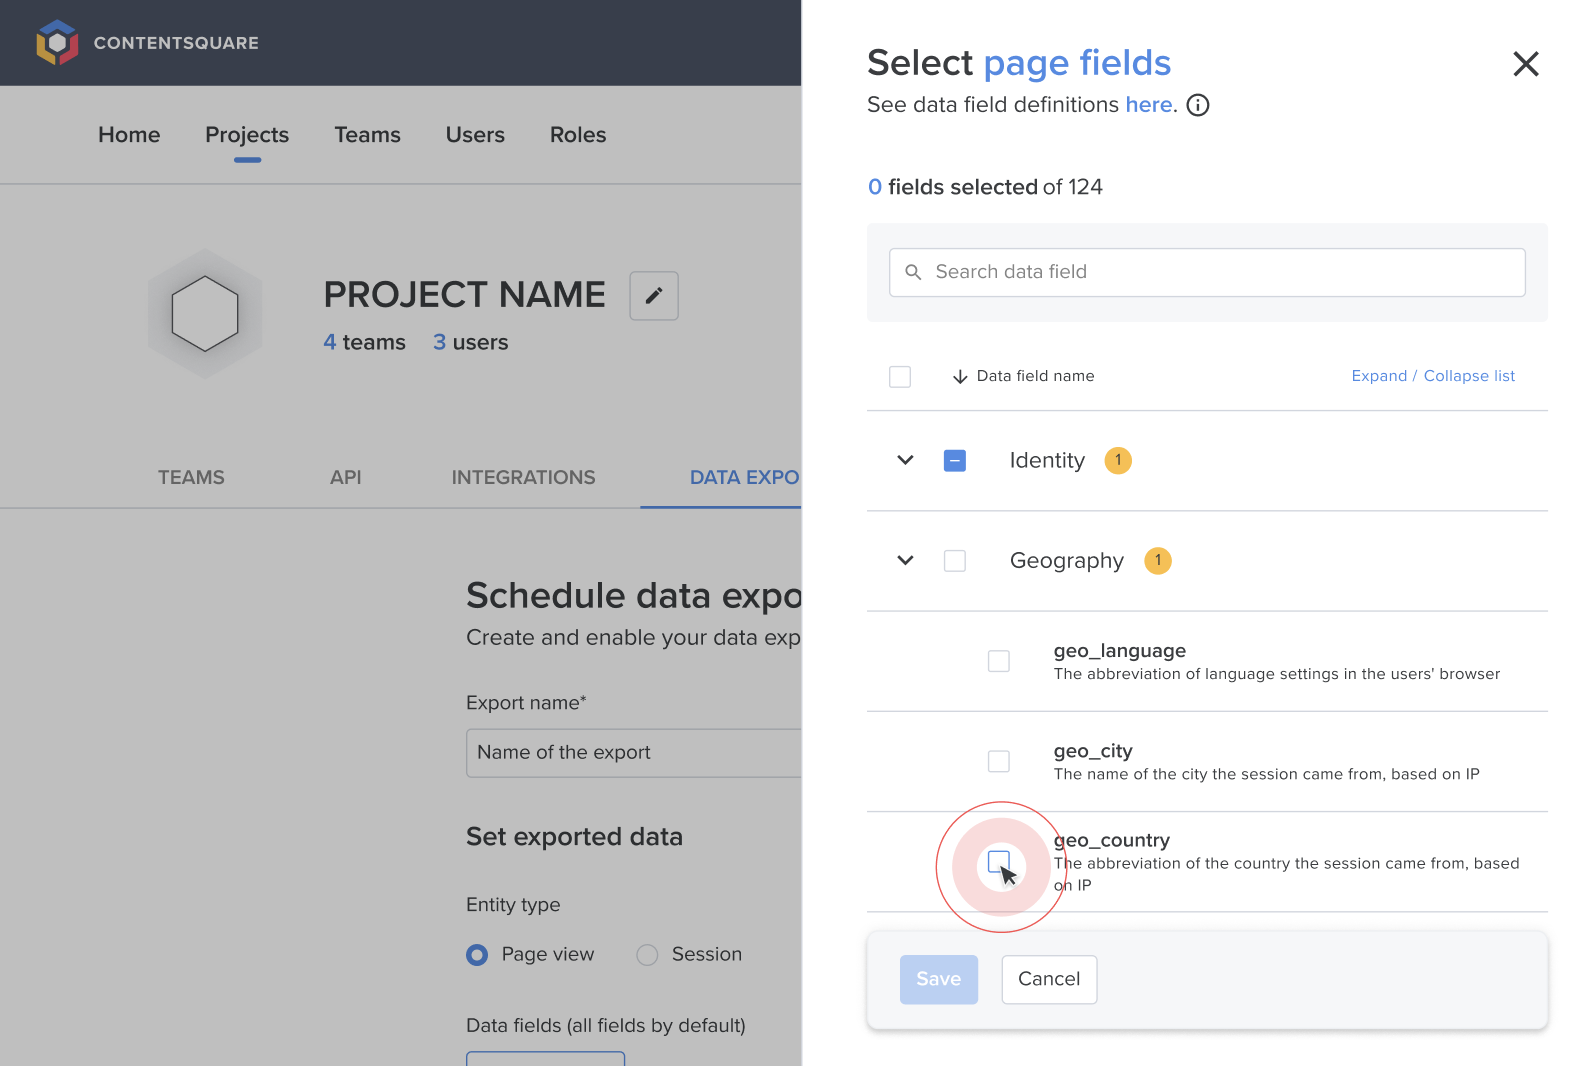Open the info icon next to definitions link
Viewport: 1584px width, 1066px height.
click(x=1198, y=105)
